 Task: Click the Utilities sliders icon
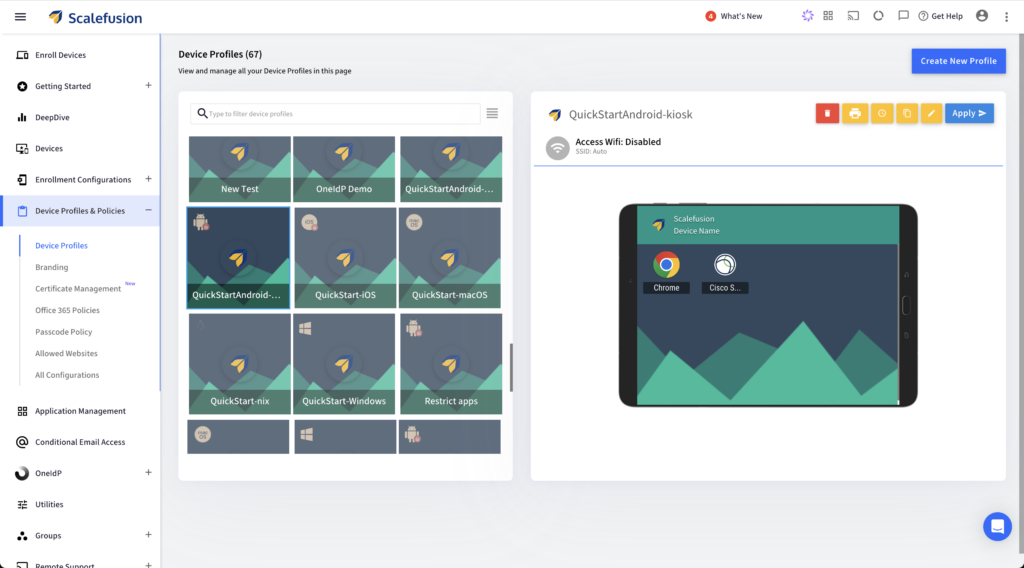coord(22,504)
